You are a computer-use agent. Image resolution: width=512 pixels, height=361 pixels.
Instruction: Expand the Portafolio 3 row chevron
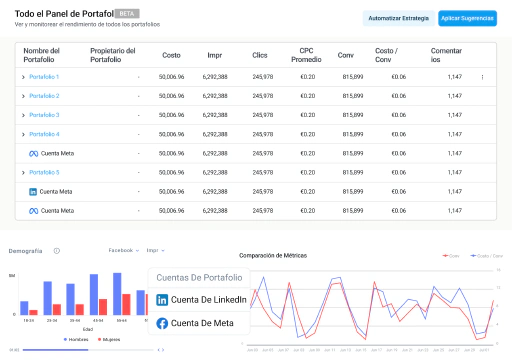23,115
